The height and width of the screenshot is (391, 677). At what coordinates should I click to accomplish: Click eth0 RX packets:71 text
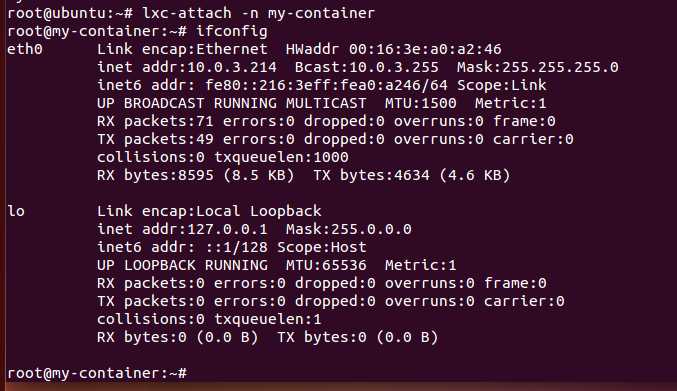pos(155,121)
